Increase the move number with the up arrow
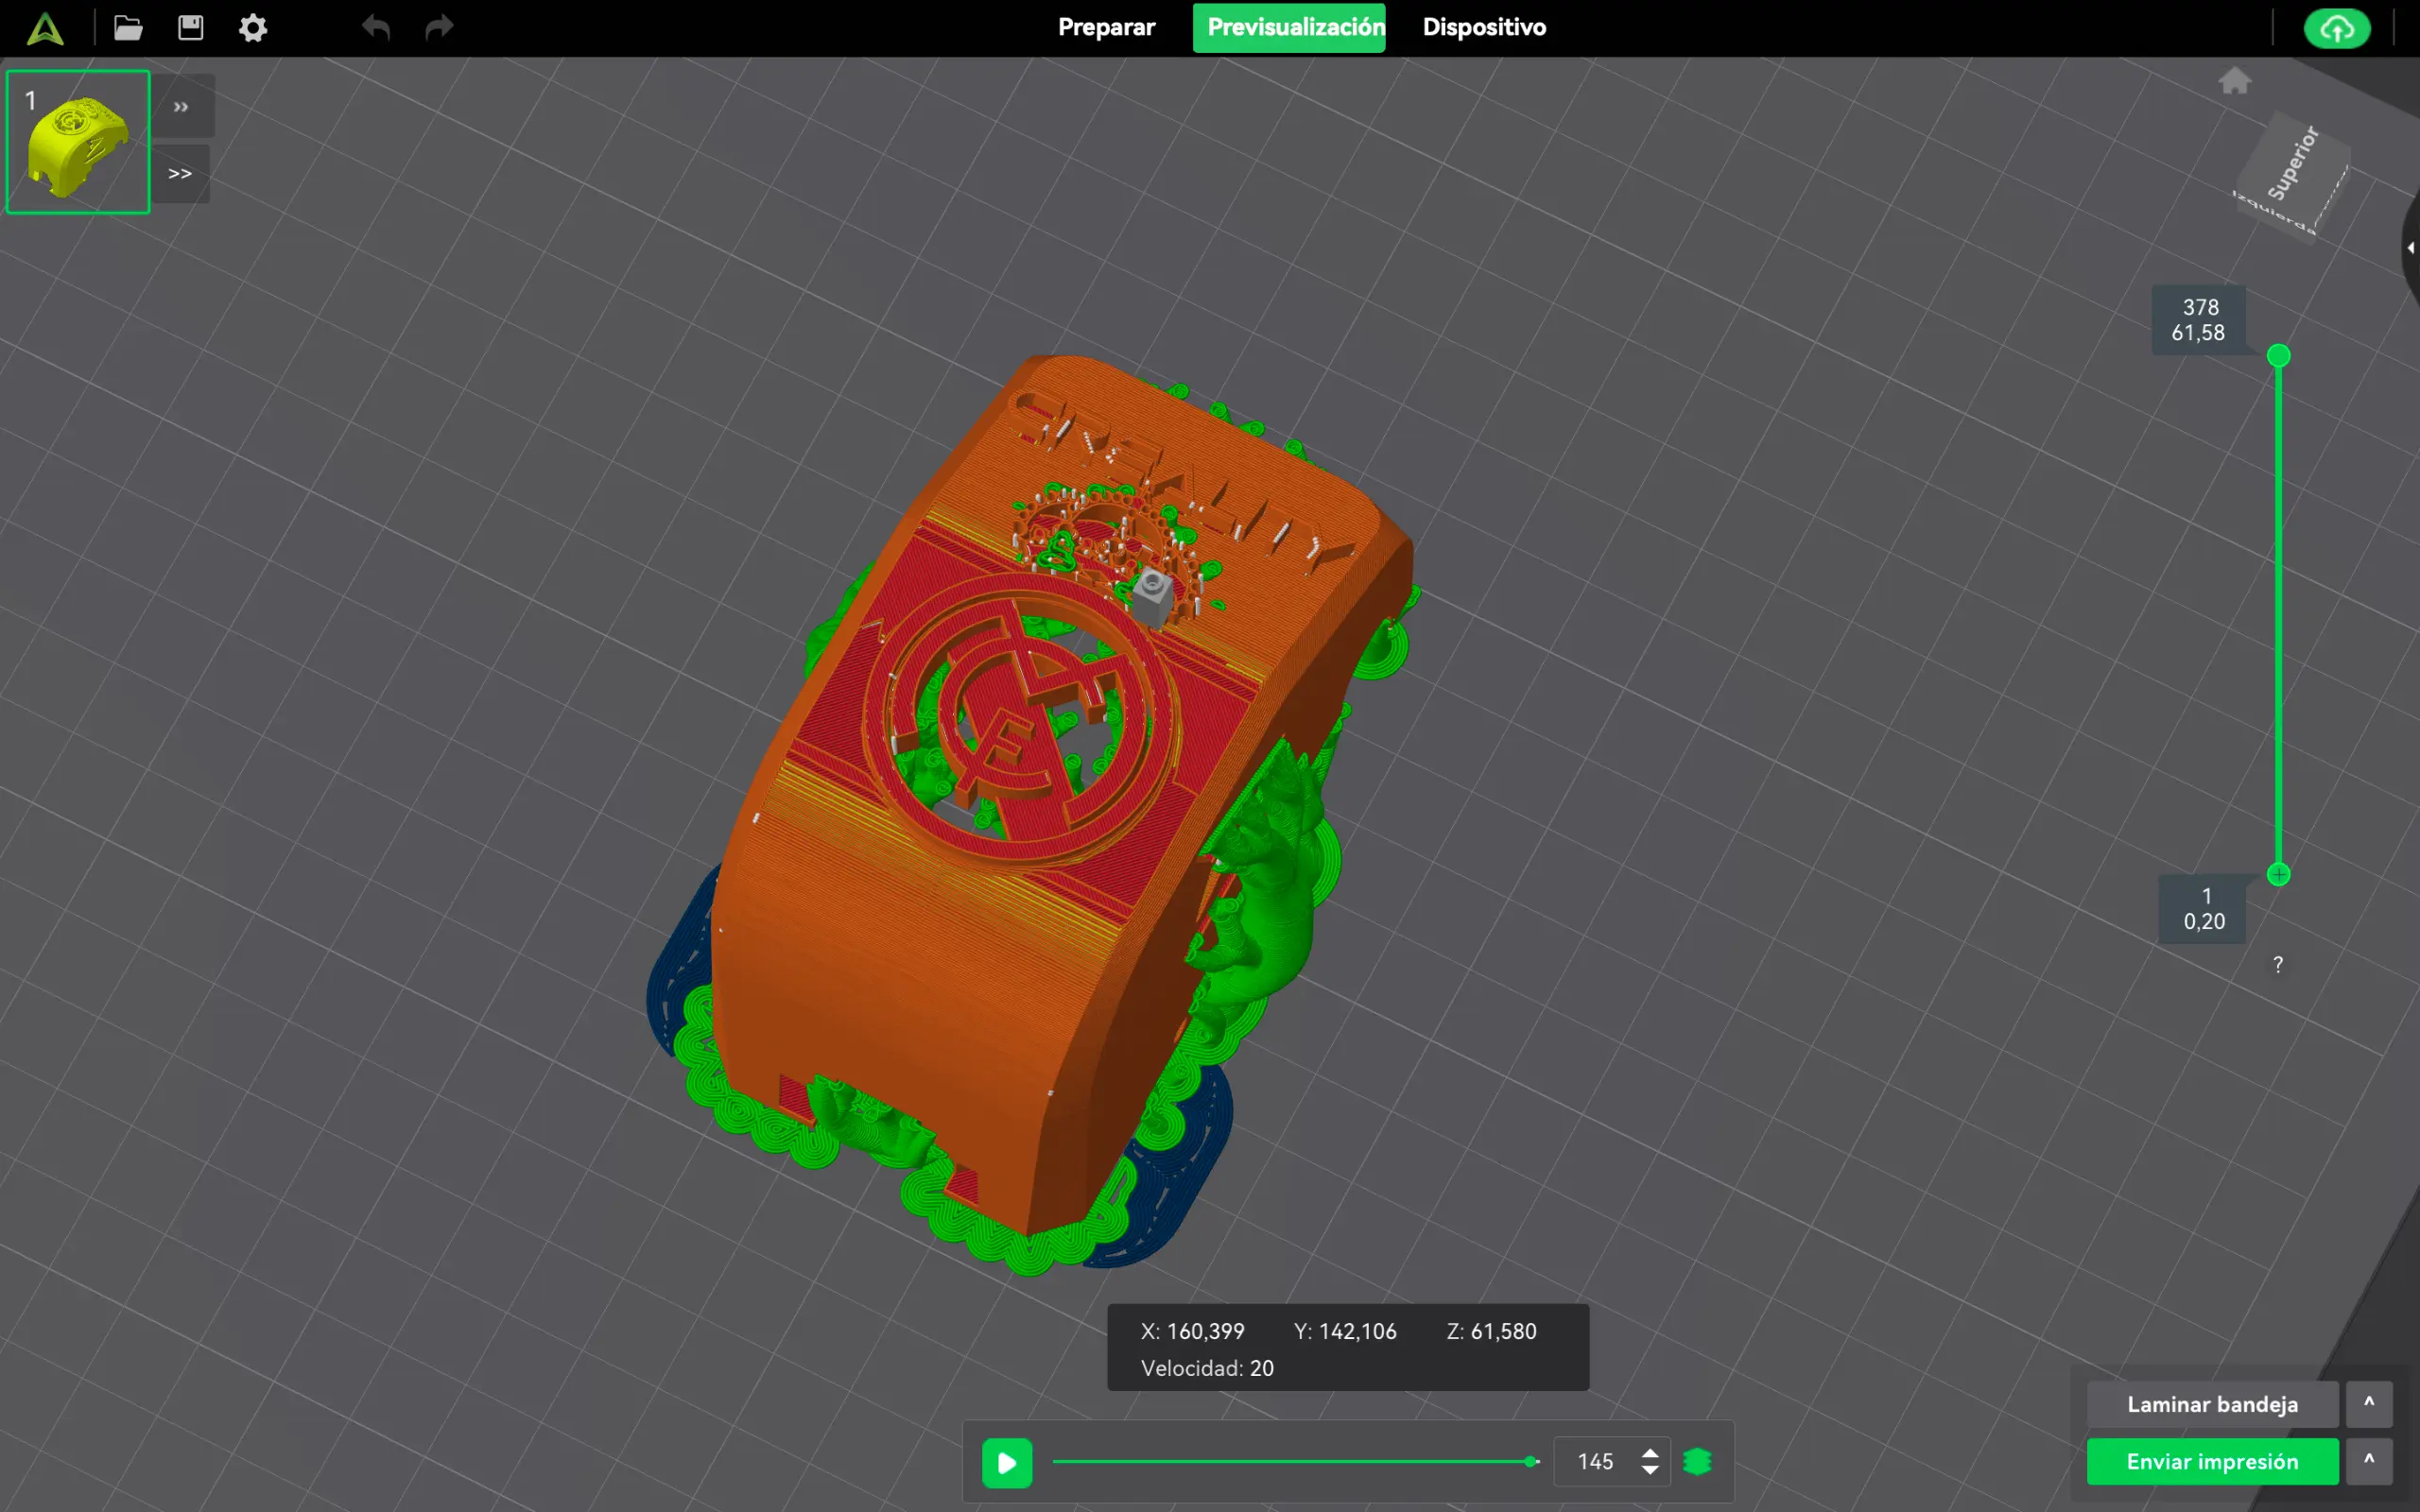Screen dimensions: 2420x1512 tap(1650, 1452)
